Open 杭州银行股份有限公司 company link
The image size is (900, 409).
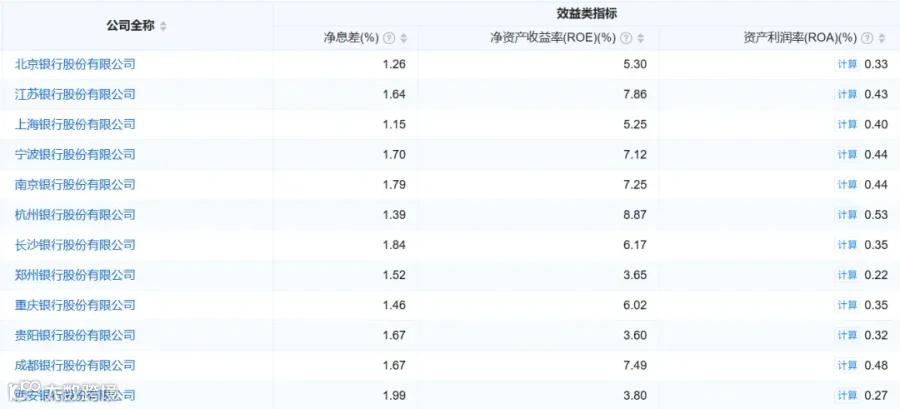pyautogui.click(x=75, y=215)
